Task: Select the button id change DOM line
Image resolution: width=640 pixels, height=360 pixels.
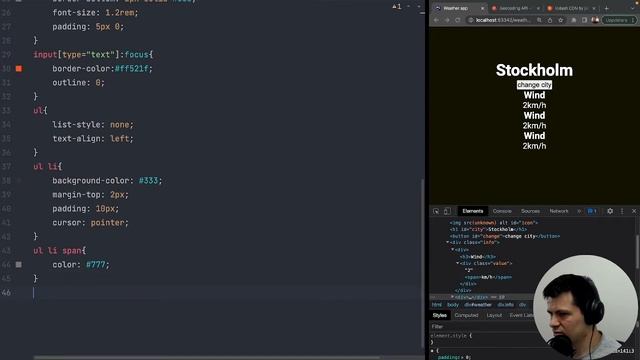Action: click(x=505, y=236)
